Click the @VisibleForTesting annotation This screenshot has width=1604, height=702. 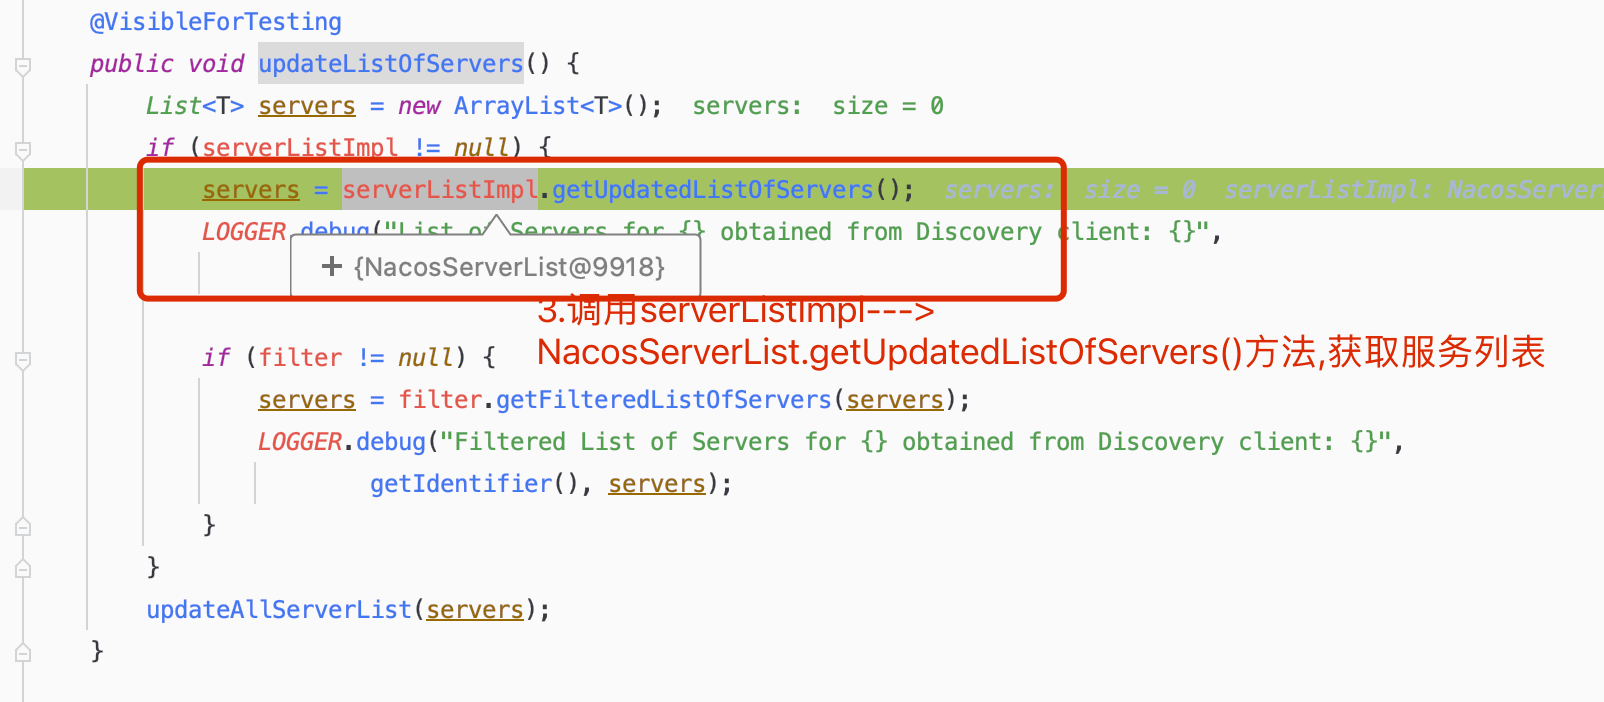pyautogui.click(x=216, y=22)
